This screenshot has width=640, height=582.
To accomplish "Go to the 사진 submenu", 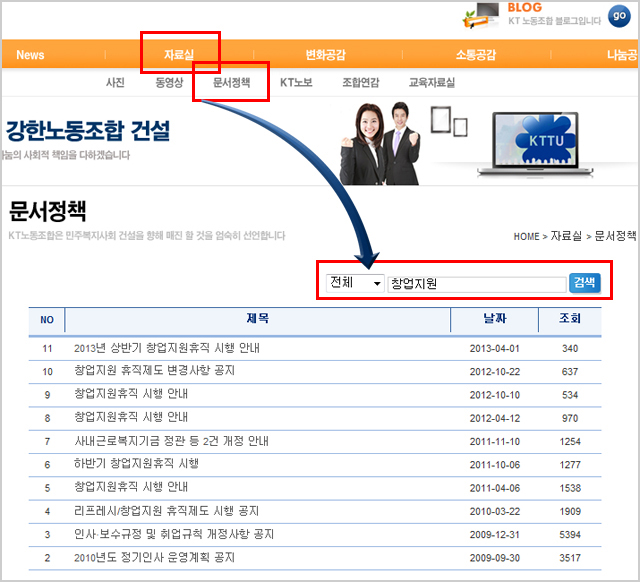I will tap(115, 83).
